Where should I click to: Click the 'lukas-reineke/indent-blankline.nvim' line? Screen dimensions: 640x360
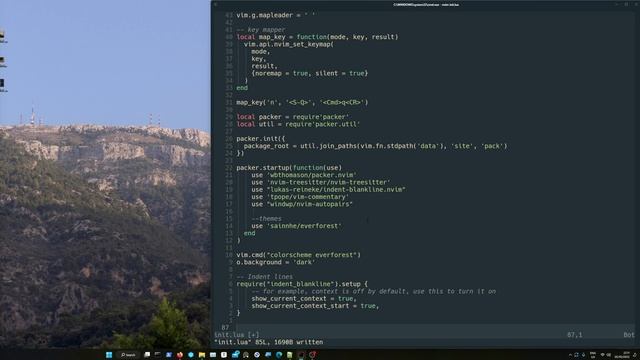click(329, 189)
